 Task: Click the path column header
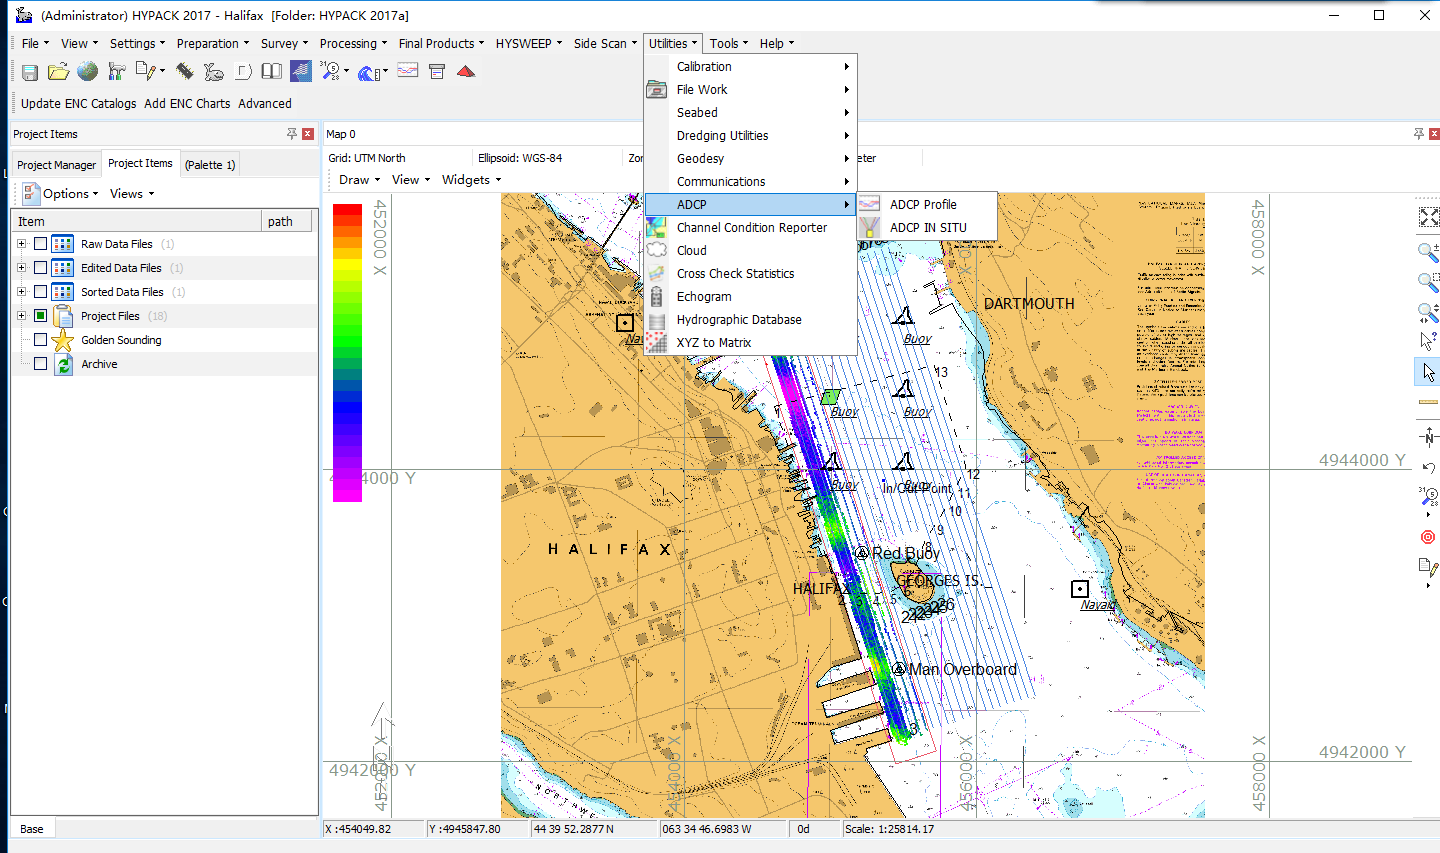(x=286, y=222)
